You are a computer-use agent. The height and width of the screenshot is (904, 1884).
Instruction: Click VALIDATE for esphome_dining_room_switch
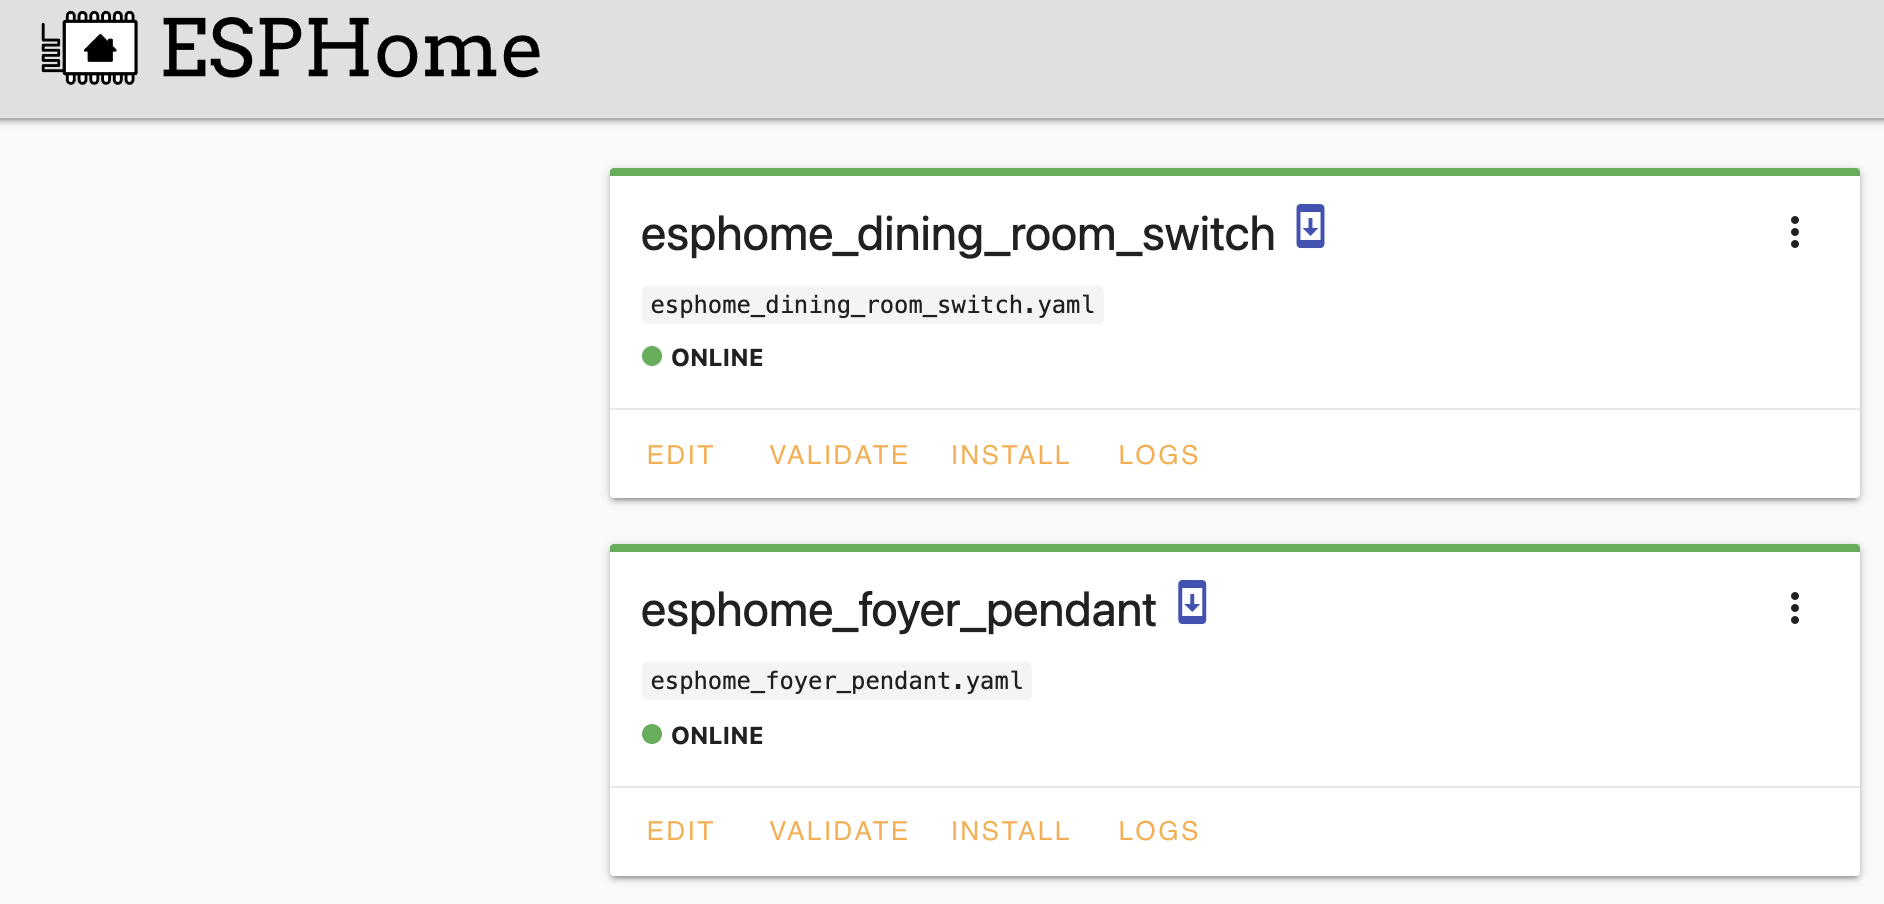tap(838, 454)
